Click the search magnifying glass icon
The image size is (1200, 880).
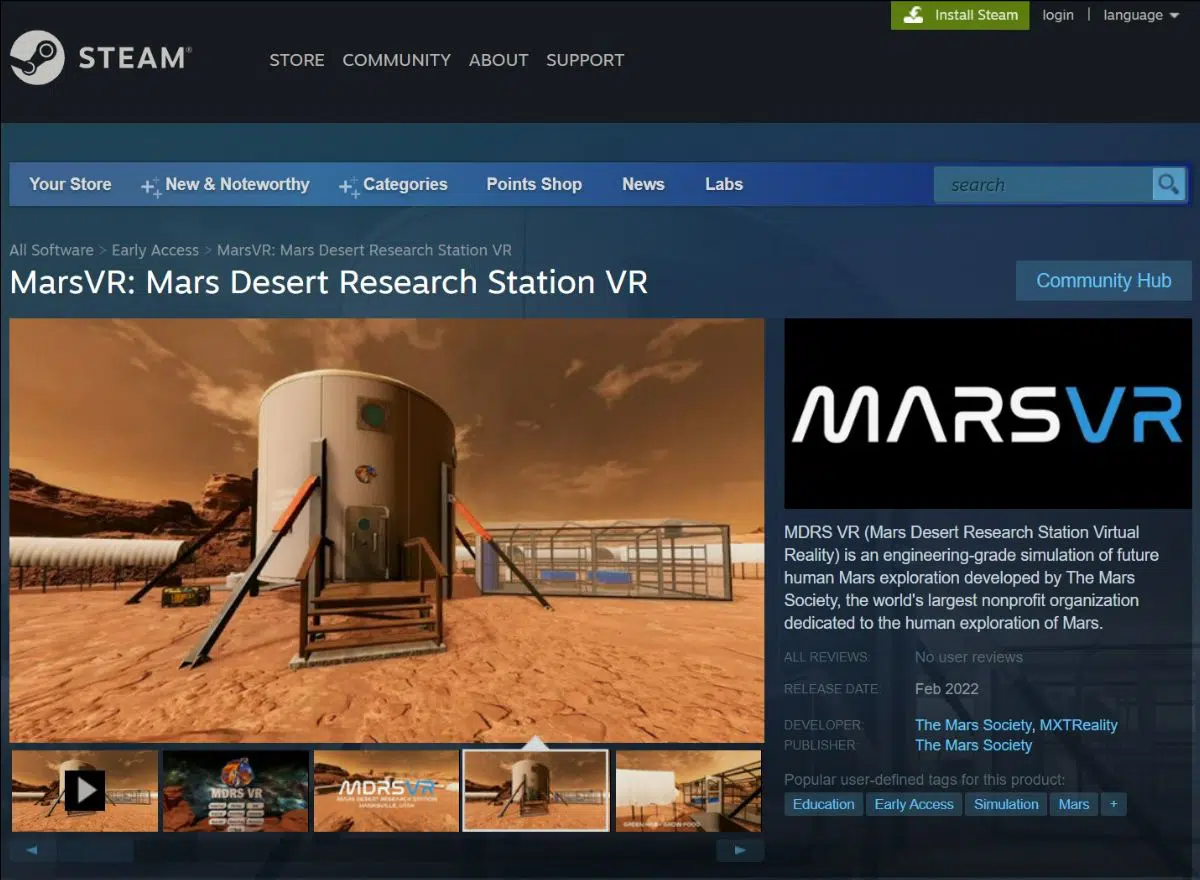(x=1168, y=184)
